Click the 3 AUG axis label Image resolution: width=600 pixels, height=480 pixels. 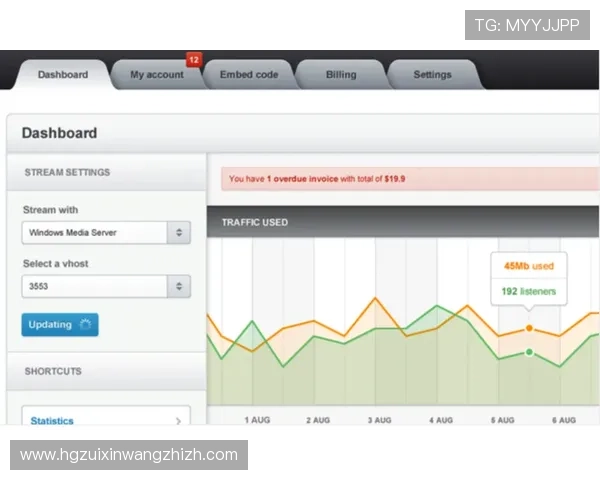[x=380, y=420]
